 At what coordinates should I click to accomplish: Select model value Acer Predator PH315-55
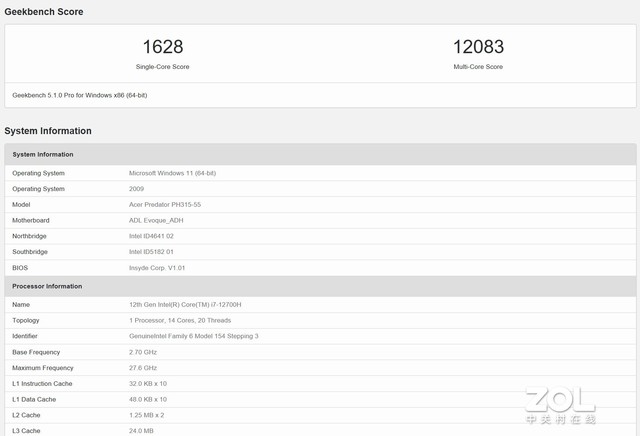point(165,205)
